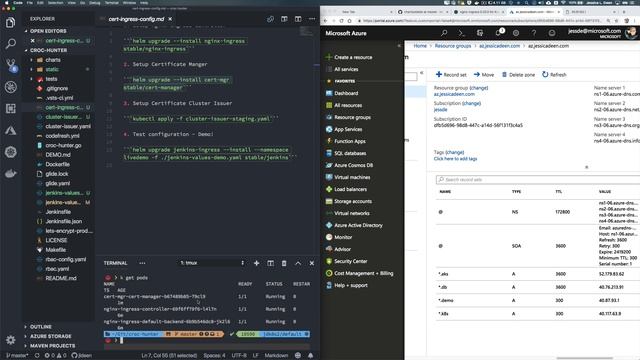Click the Search record sets field
The height and width of the screenshot is (360, 640).
click(538, 180)
